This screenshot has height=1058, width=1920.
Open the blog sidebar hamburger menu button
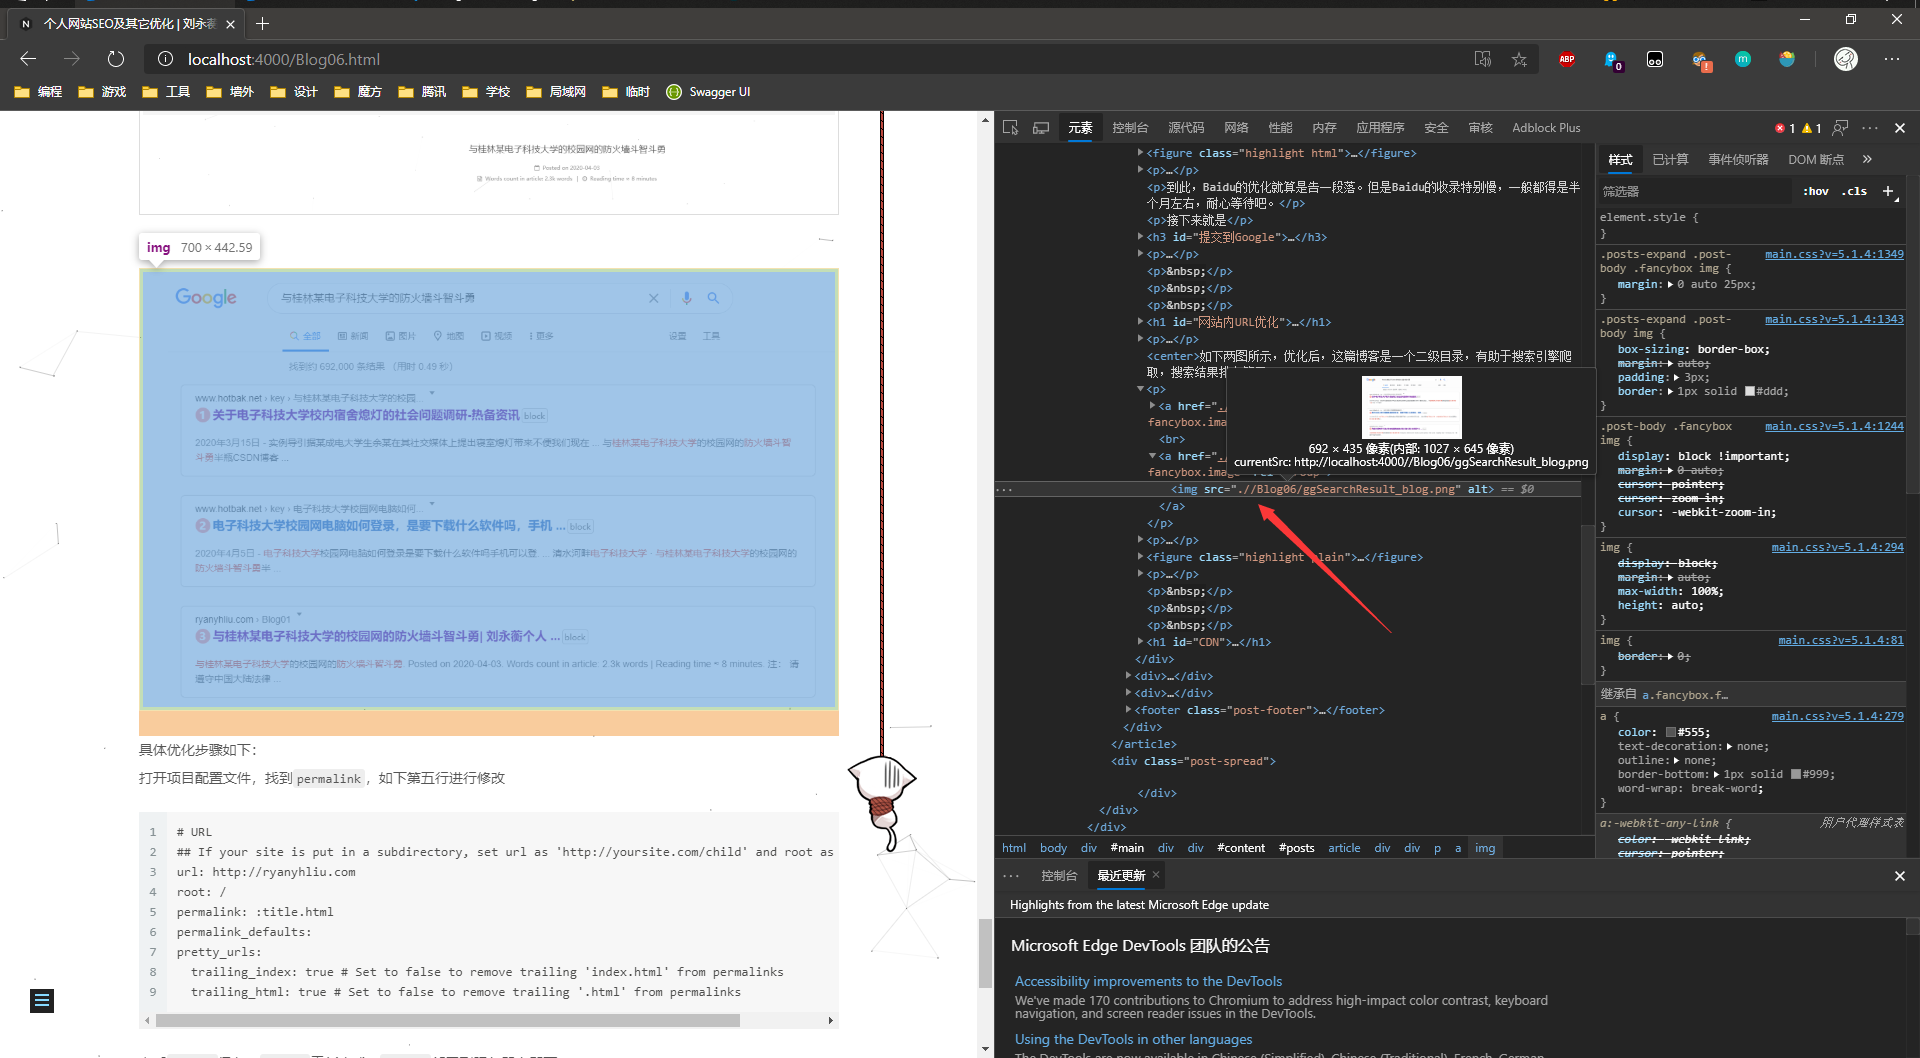point(42,1001)
